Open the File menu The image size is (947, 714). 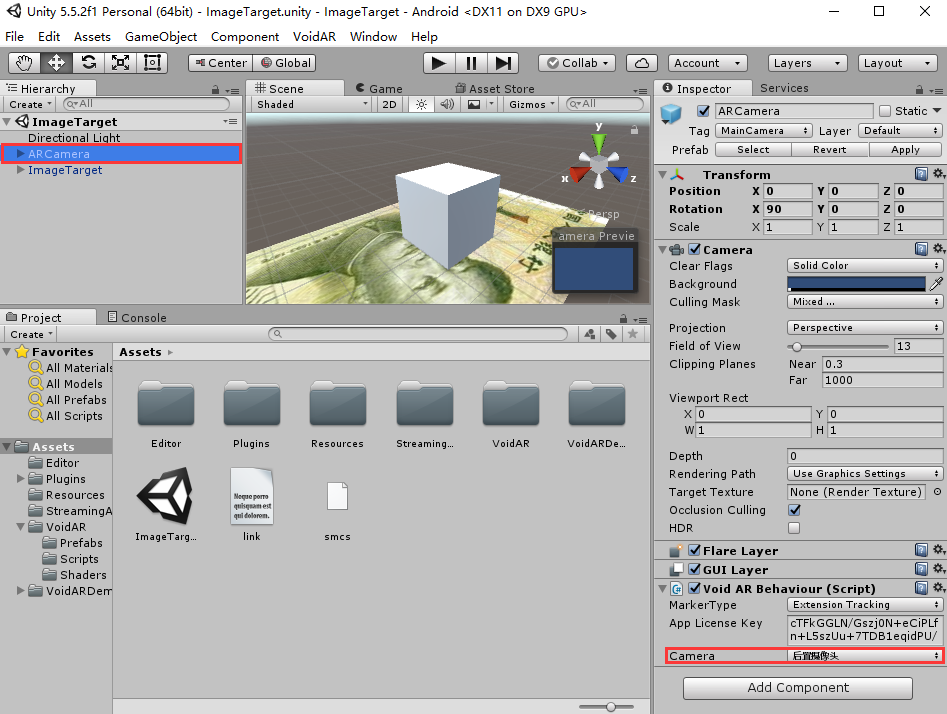click(x=14, y=37)
